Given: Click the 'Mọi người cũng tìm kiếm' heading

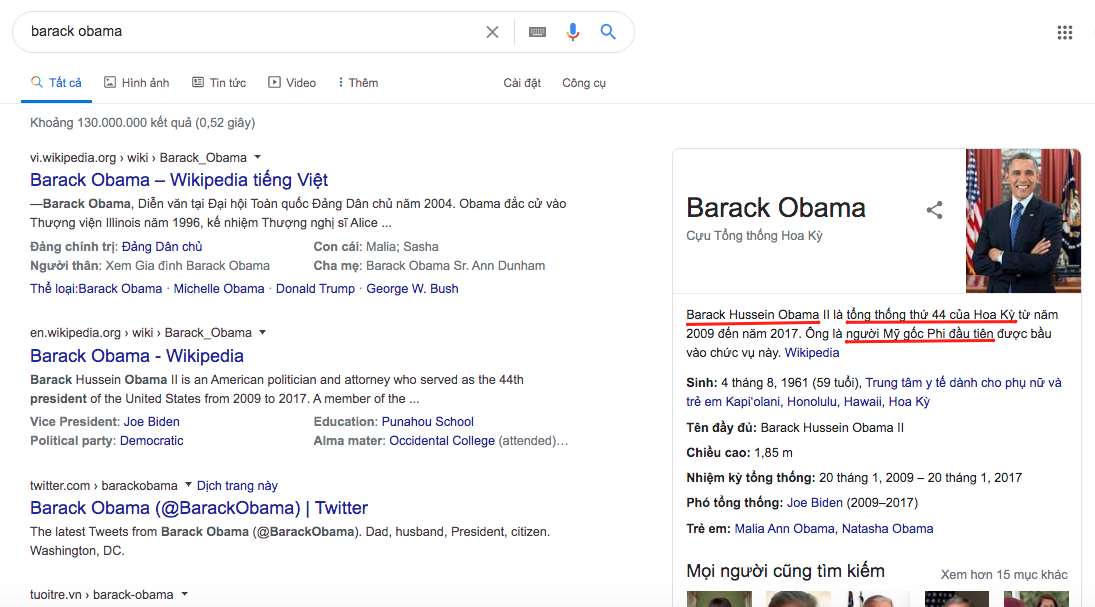Looking at the screenshot, I should coord(785,571).
